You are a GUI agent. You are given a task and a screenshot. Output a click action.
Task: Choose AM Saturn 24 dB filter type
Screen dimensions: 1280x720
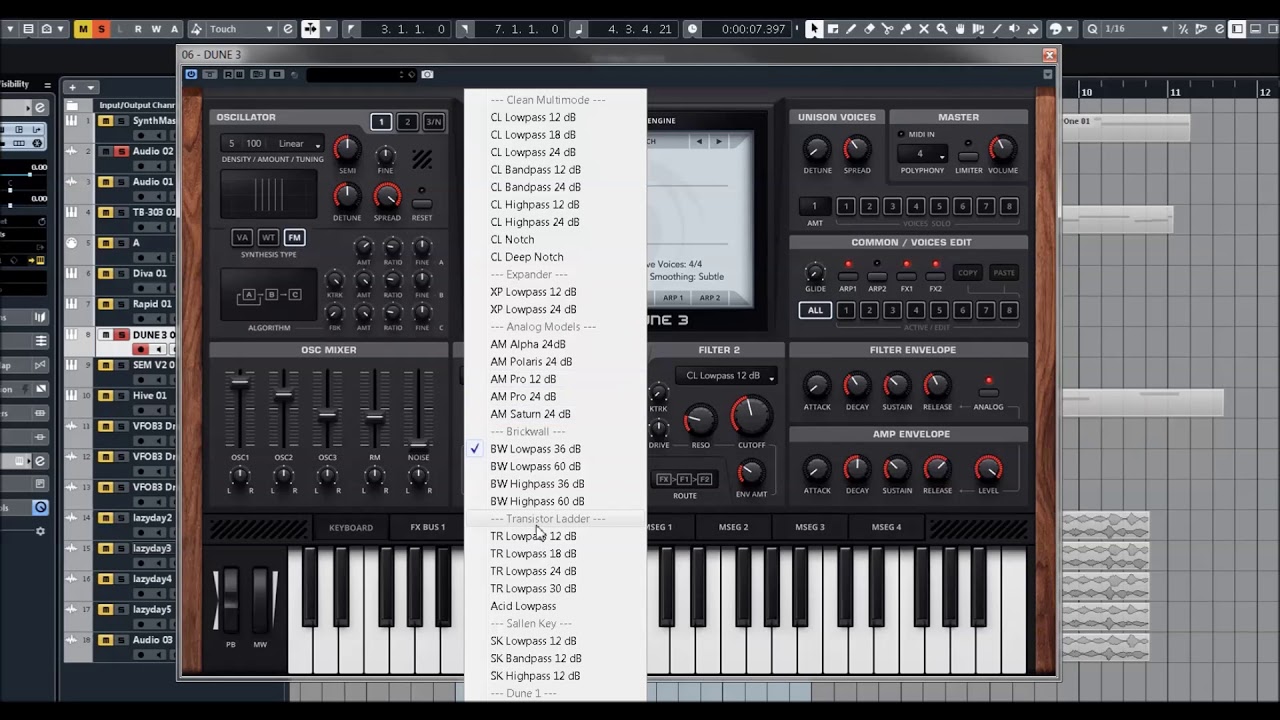531,414
